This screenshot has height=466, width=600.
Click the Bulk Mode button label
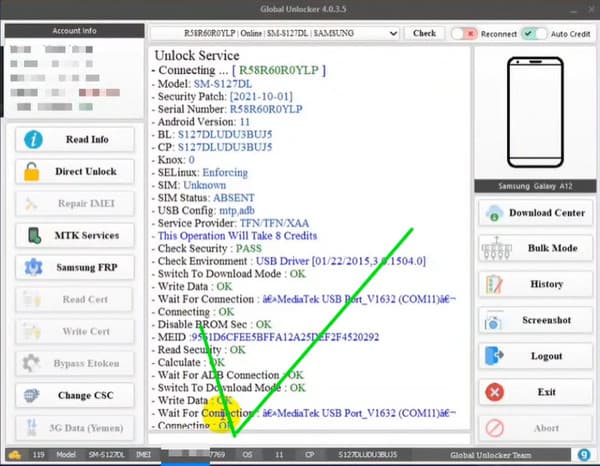(x=553, y=248)
